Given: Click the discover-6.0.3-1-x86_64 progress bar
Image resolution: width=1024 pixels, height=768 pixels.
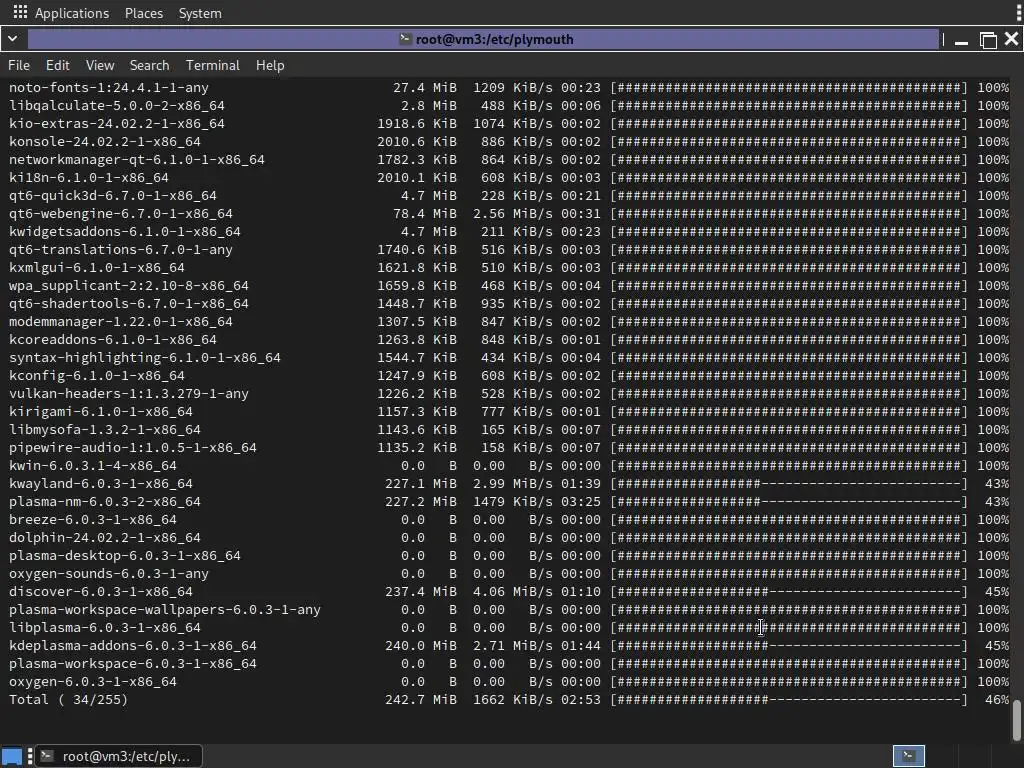Looking at the screenshot, I should pos(789,592).
